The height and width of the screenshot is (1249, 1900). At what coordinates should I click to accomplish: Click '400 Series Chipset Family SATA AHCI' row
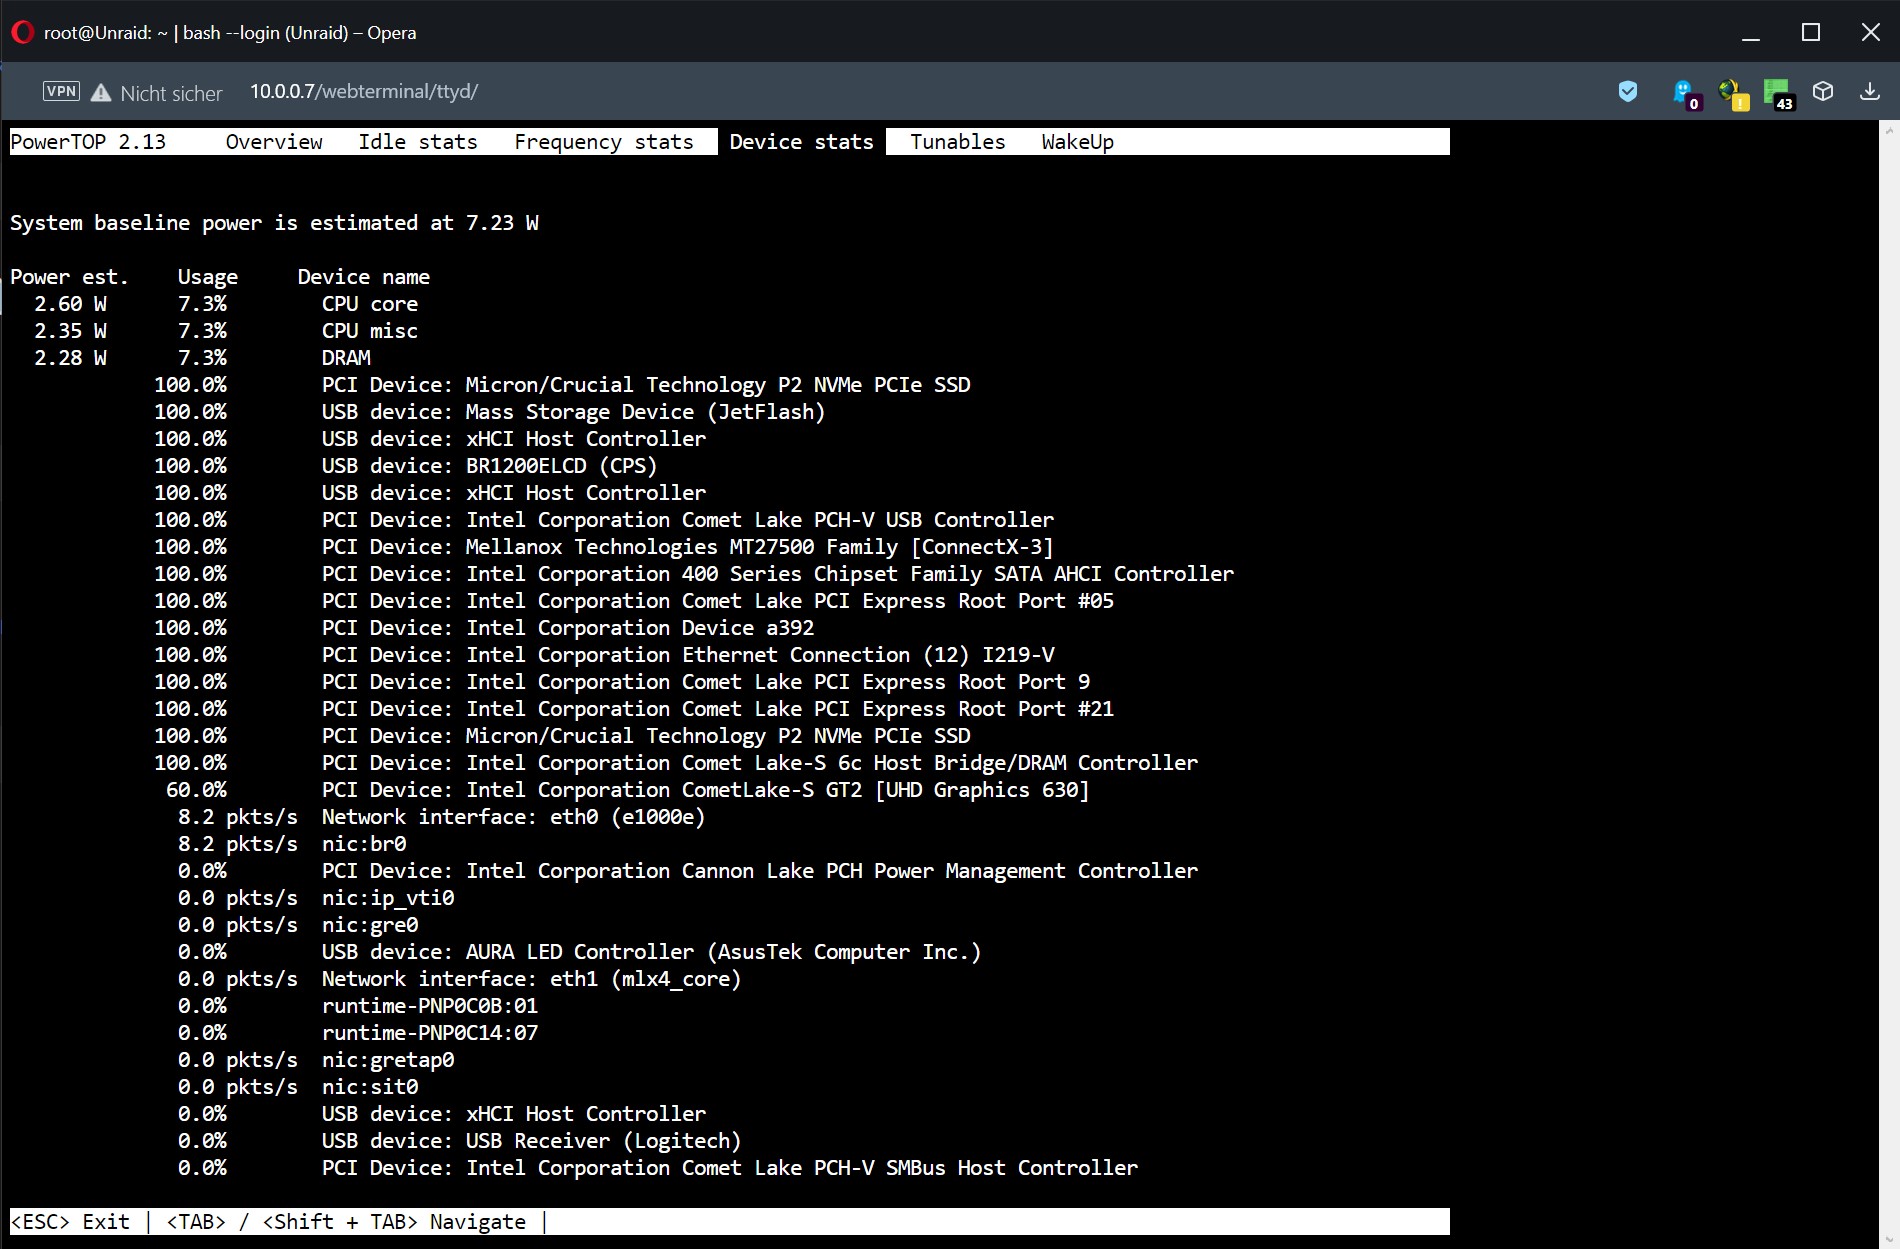pos(778,574)
